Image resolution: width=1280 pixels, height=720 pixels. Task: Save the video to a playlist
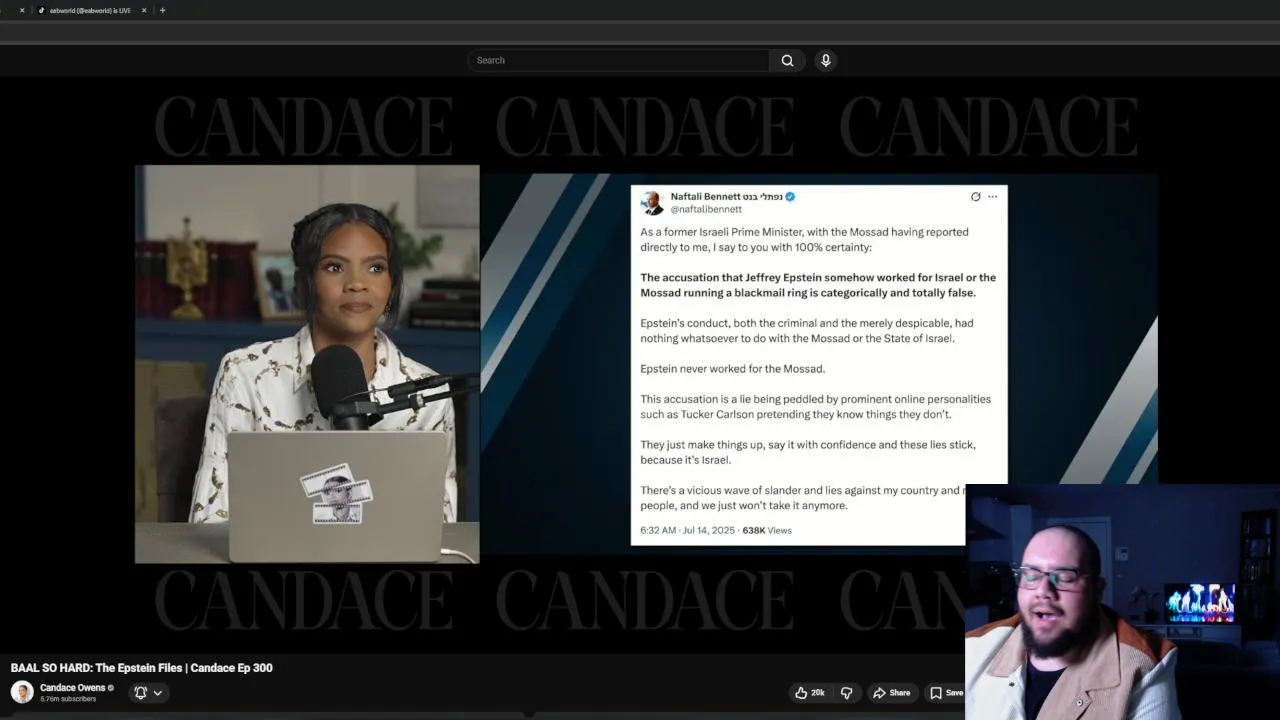click(x=946, y=692)
